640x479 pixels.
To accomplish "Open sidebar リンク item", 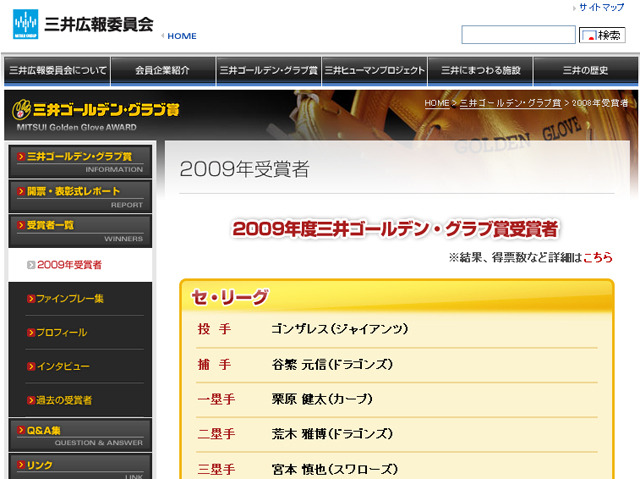I will click(80, 466).
